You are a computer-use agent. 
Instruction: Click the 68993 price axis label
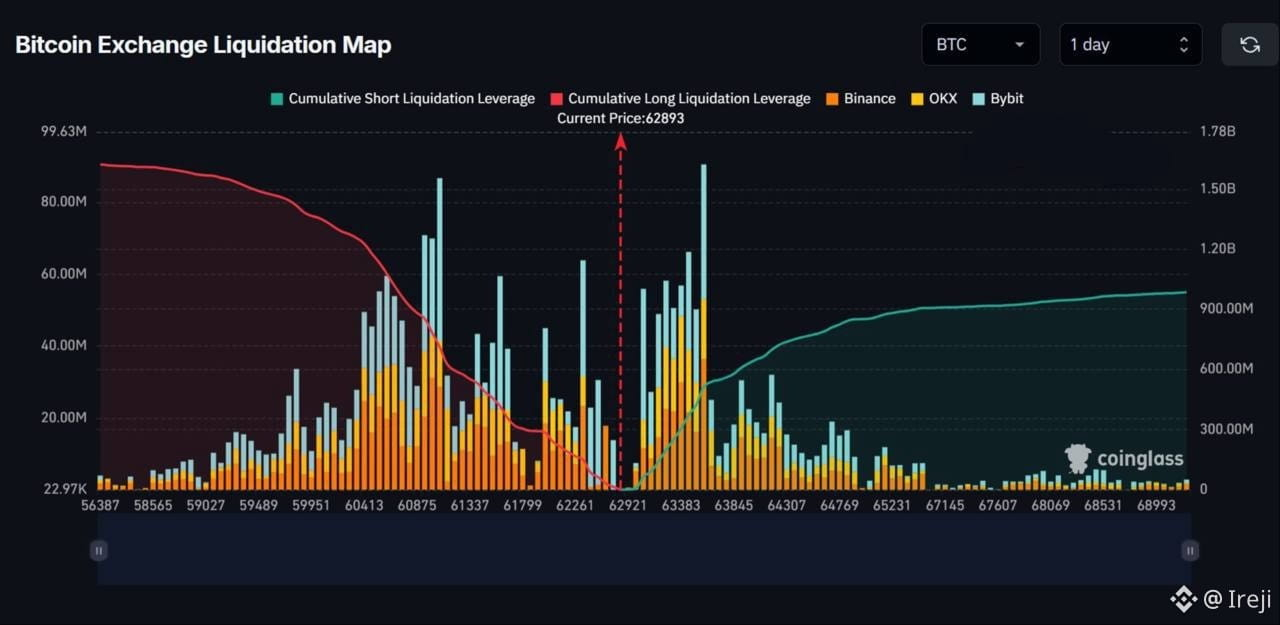click(1156, 506)
